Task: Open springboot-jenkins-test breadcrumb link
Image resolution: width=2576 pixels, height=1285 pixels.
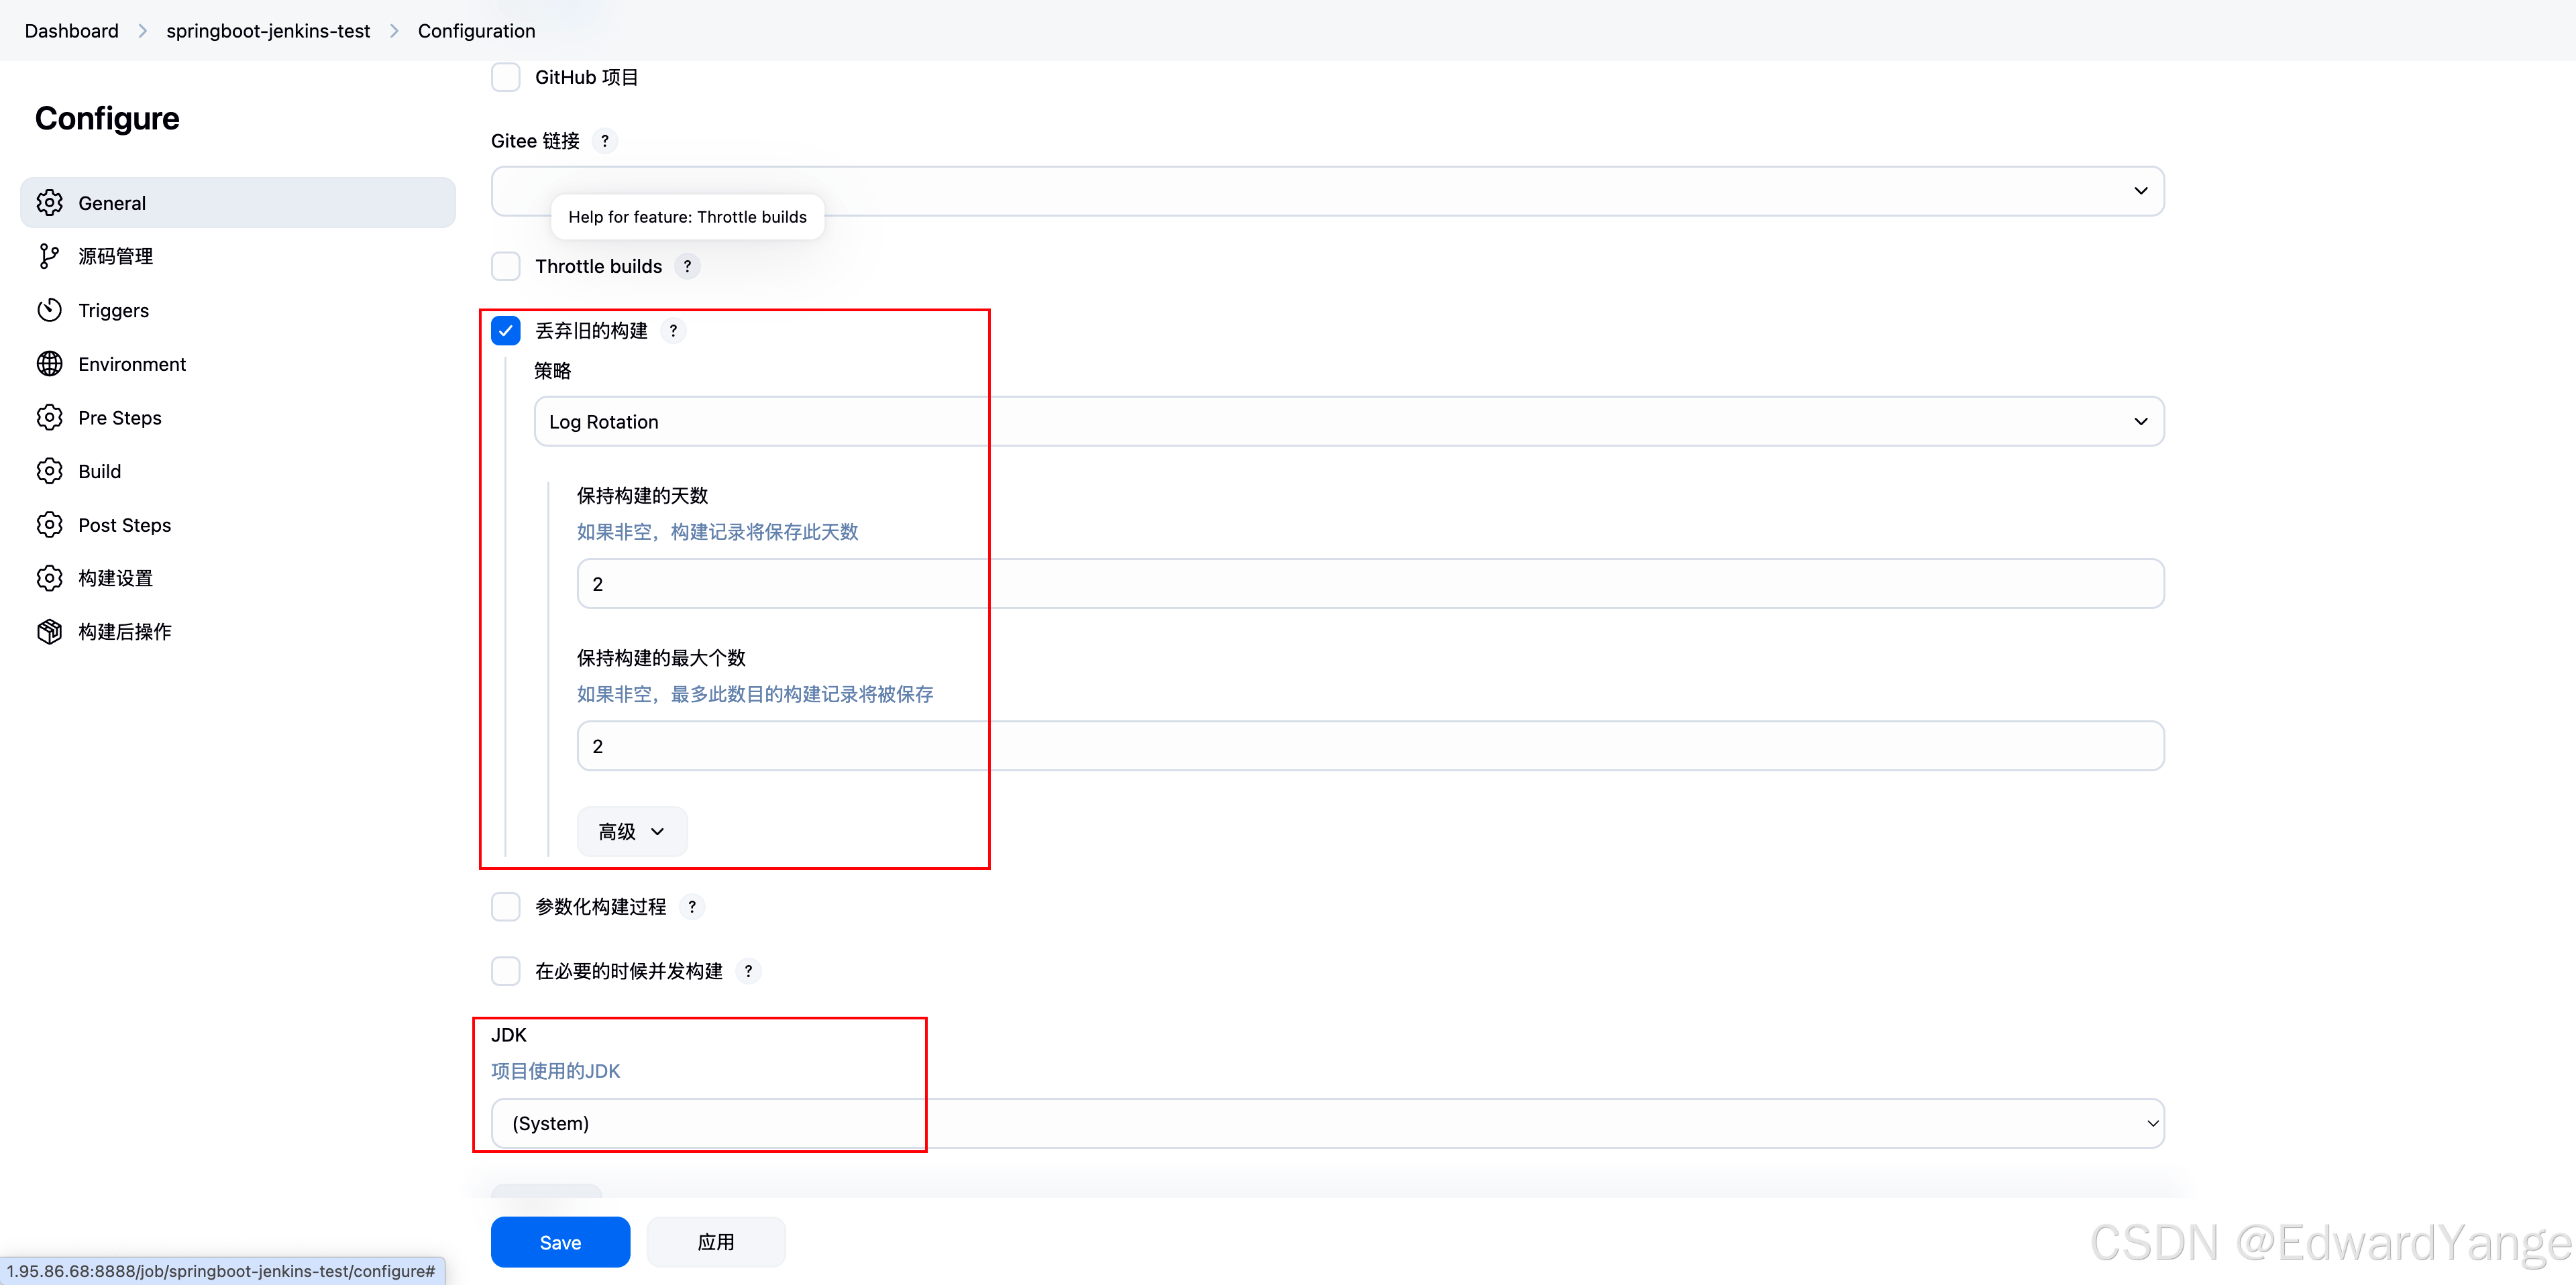Action: [x=268, y=31]
